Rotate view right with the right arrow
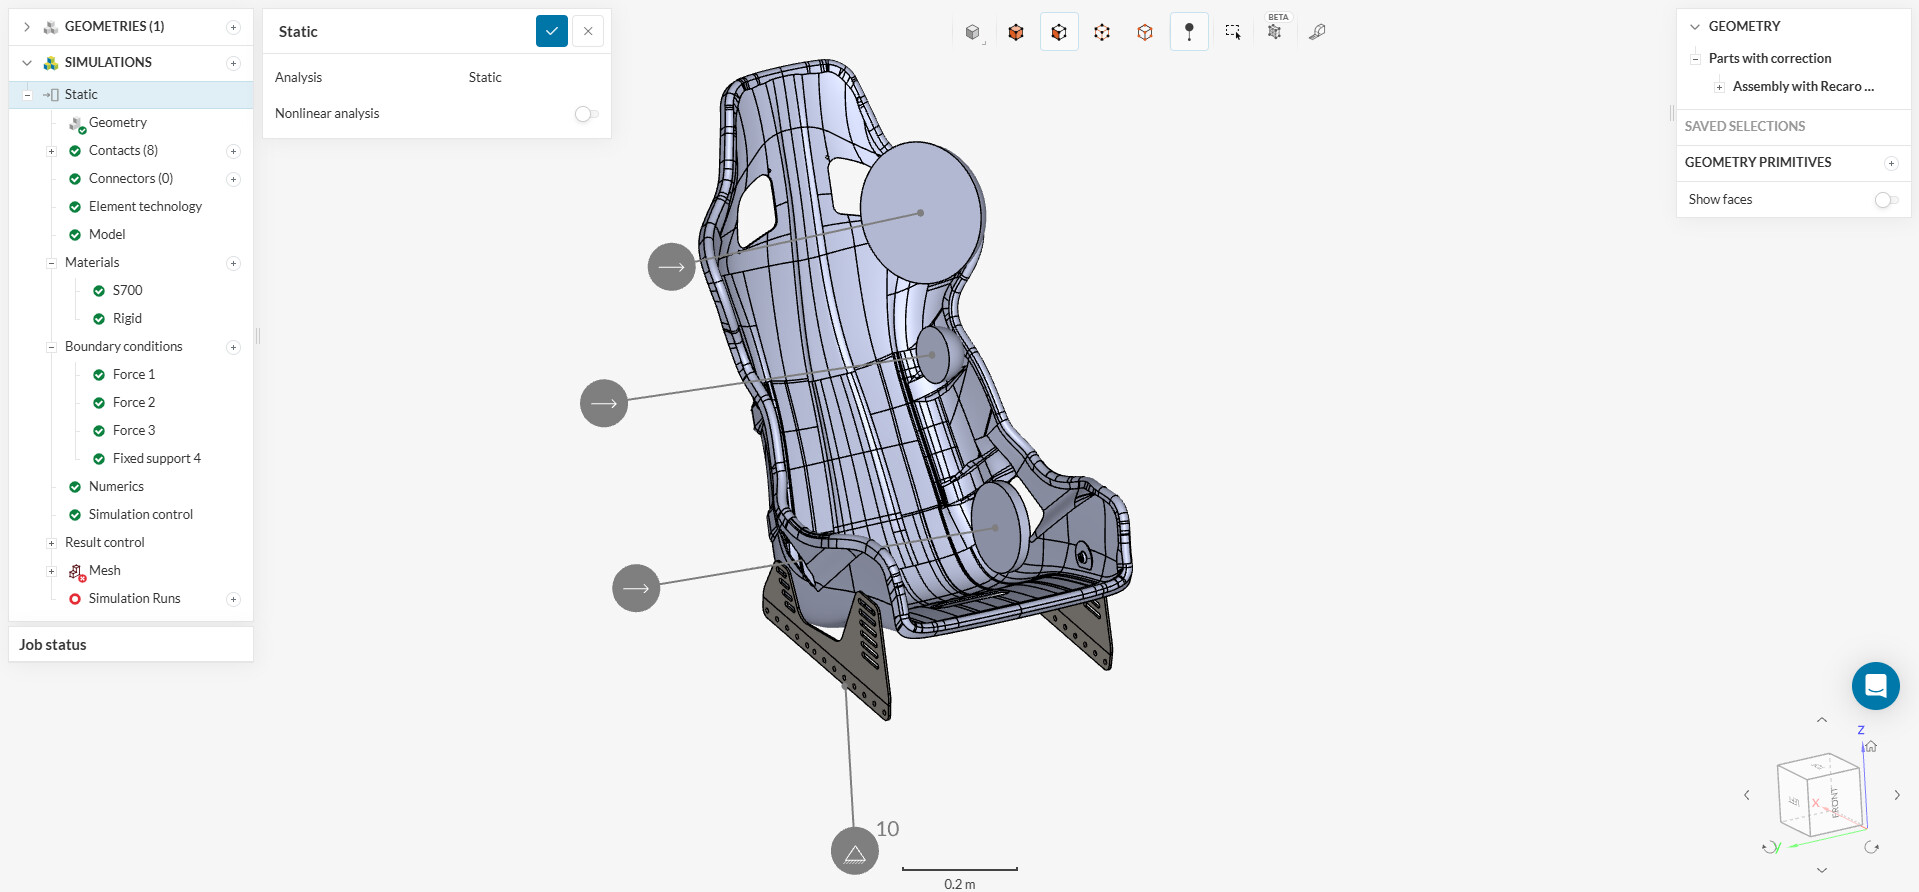Viewport: 1919px width, 892px height. coord(1897,795)
